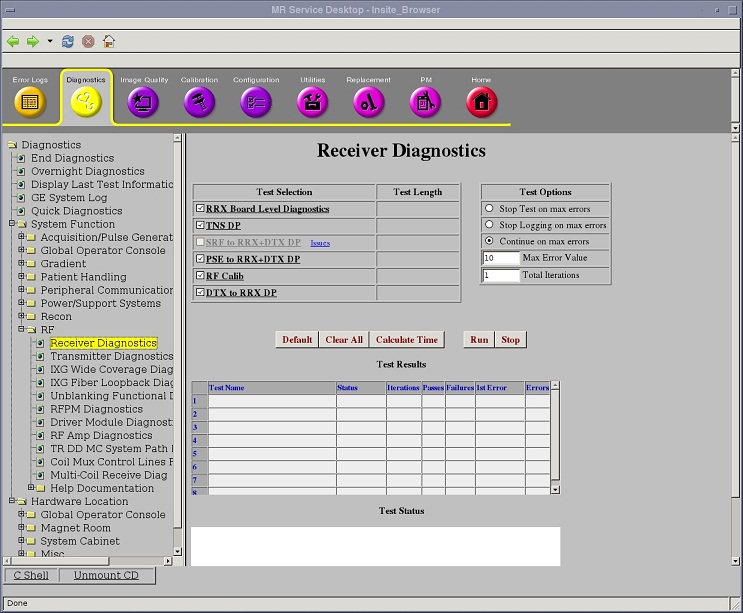Select the Configuration icon
The height and width of the screenshot is (613, 743).
pos(256,101)
